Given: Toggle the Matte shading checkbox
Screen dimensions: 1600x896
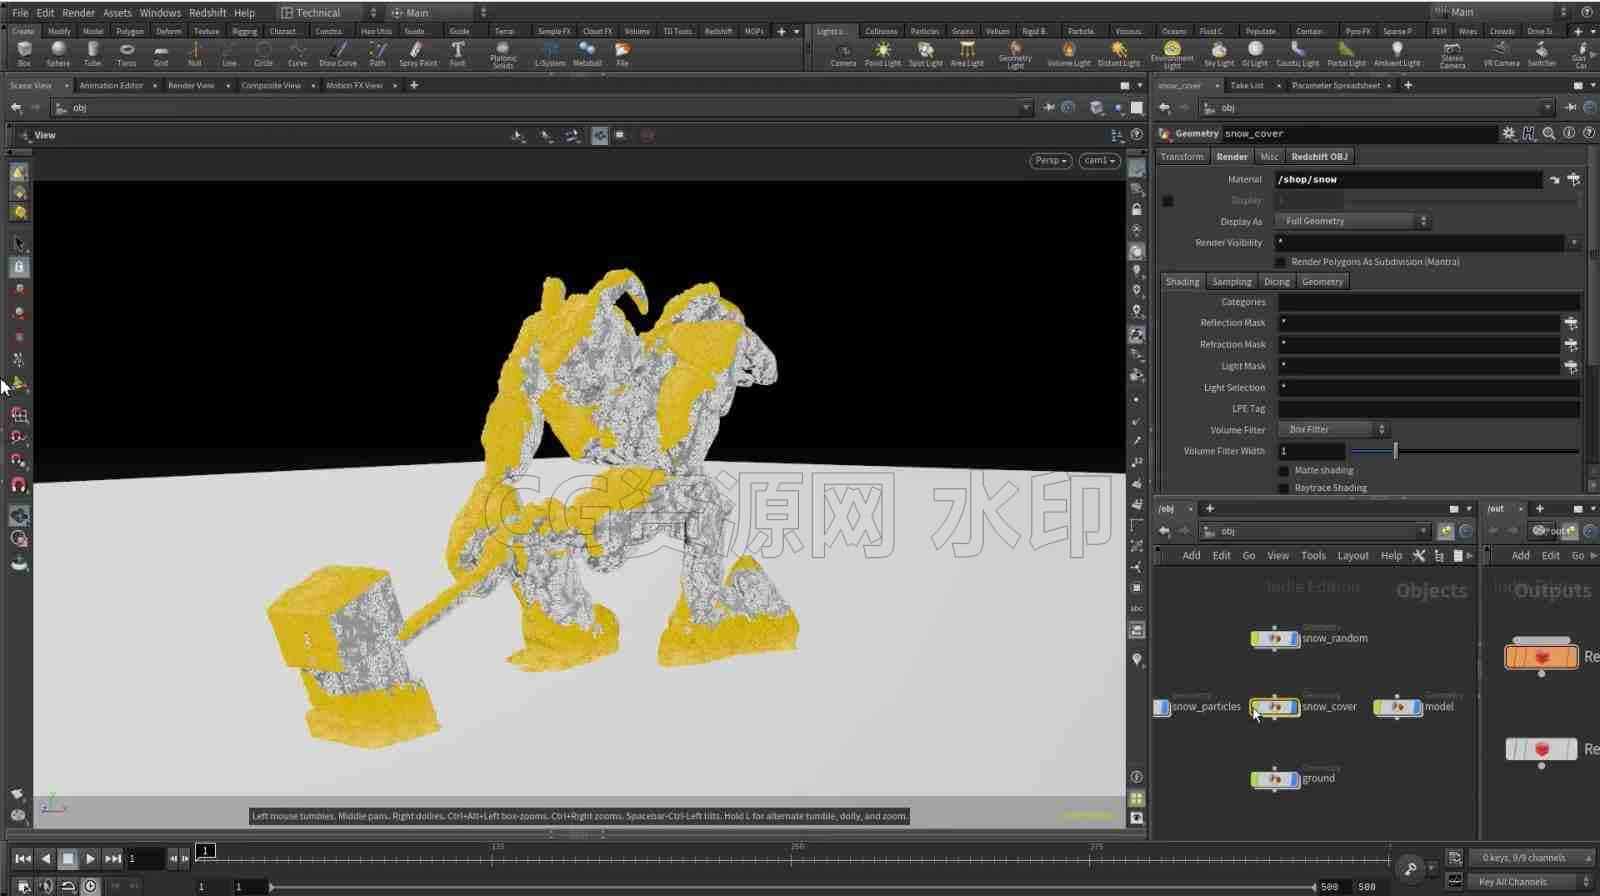Looking at the screenshot, I should click(x=1284, y=470).
